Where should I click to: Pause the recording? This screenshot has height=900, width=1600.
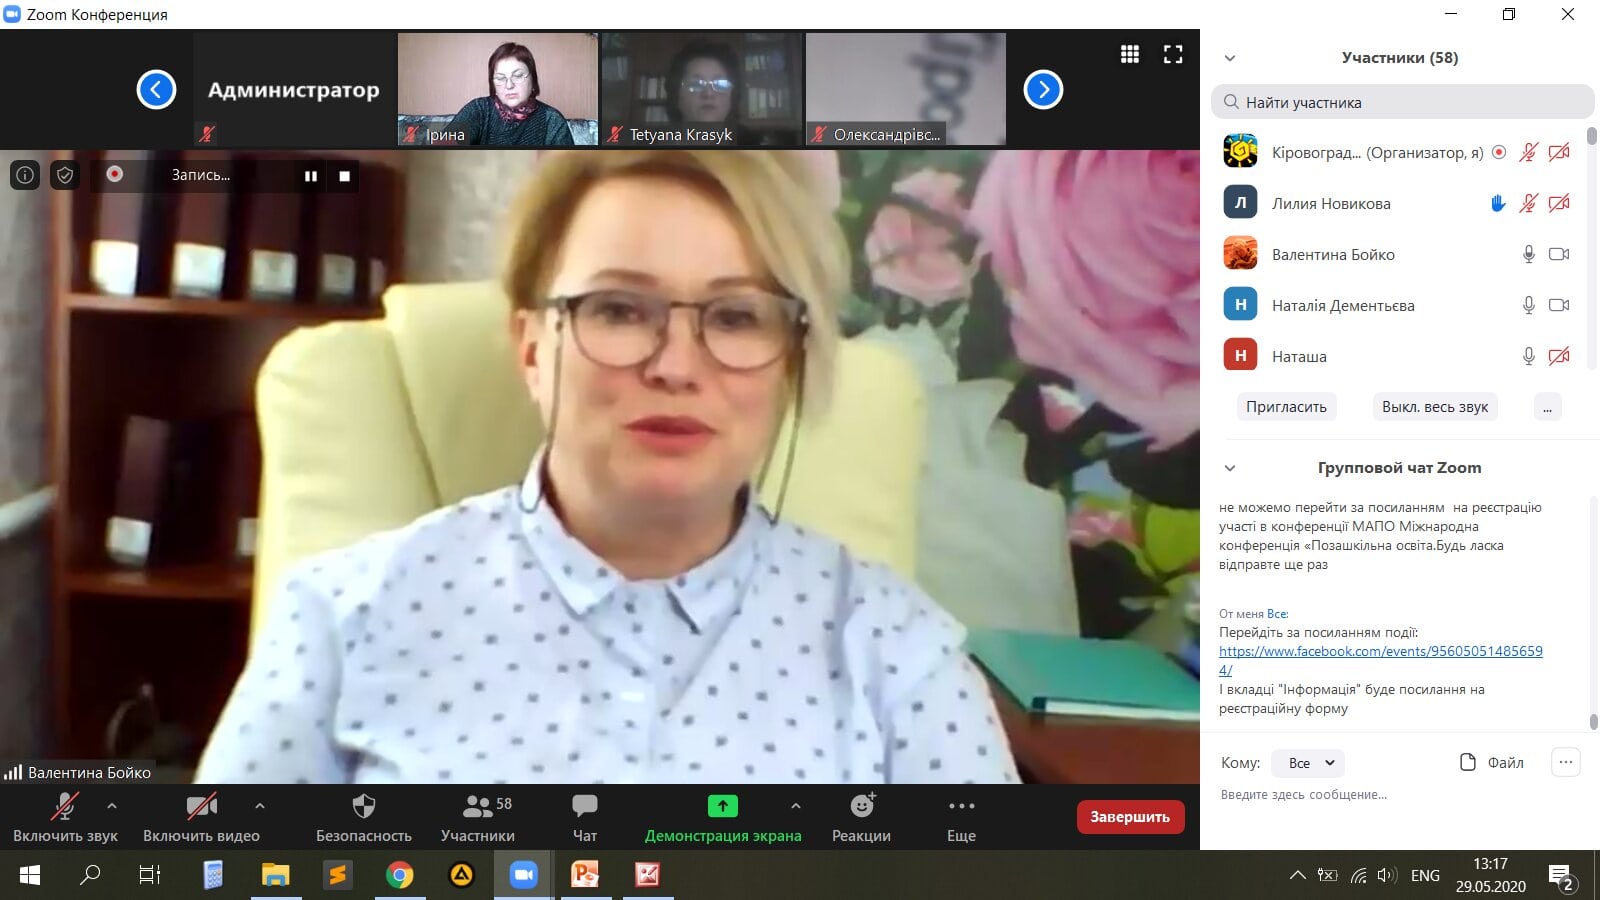click(x=311, y=176)
